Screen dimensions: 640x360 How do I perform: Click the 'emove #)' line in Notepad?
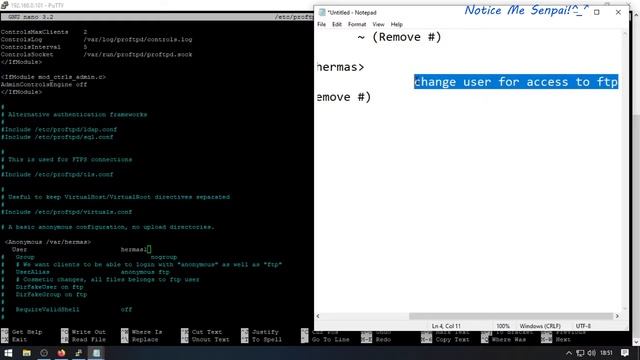[x=344, y=97]
